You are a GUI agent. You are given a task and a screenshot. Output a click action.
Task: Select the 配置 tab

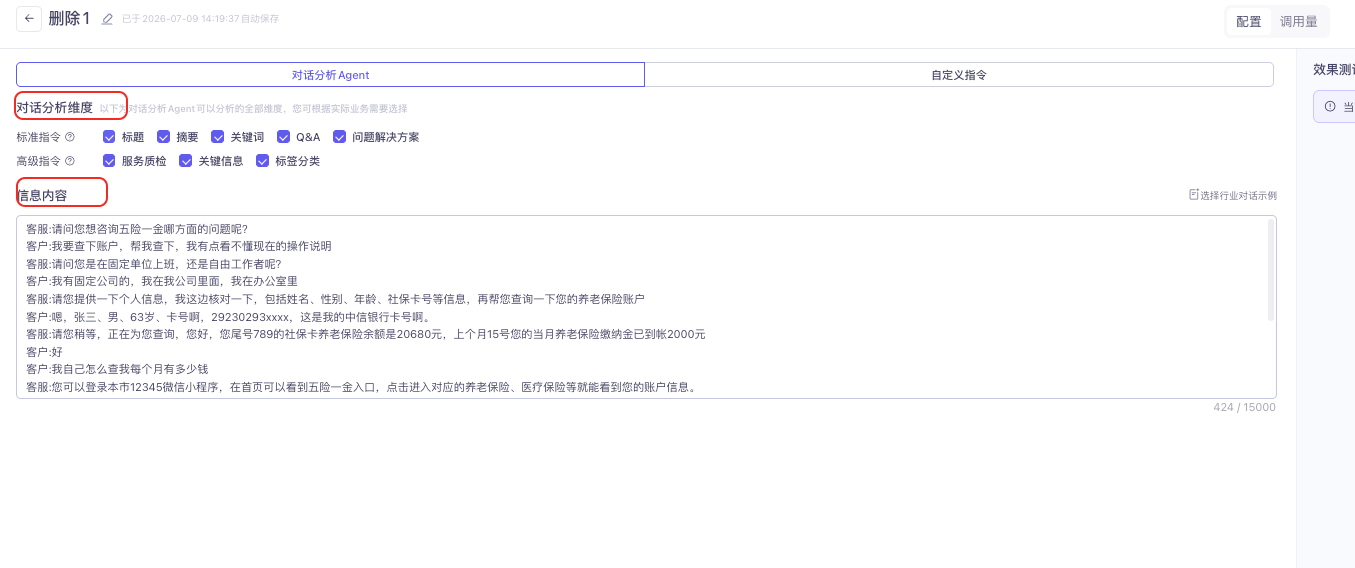pyautogui.click(x=1249, y=21)
